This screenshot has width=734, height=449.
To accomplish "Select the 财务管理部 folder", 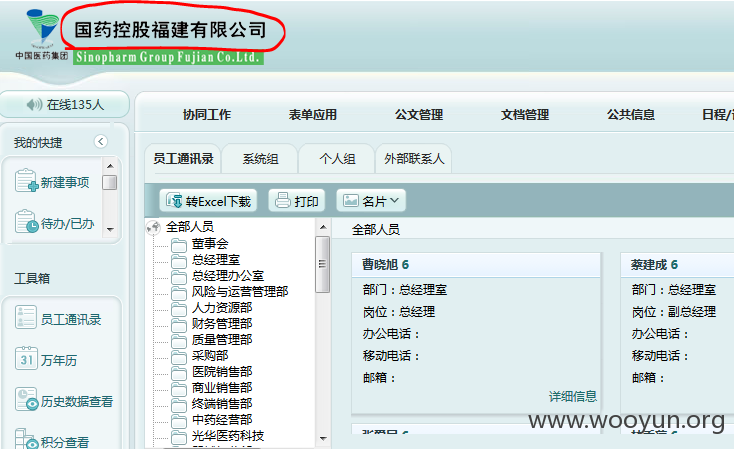I will click(222, 324).
